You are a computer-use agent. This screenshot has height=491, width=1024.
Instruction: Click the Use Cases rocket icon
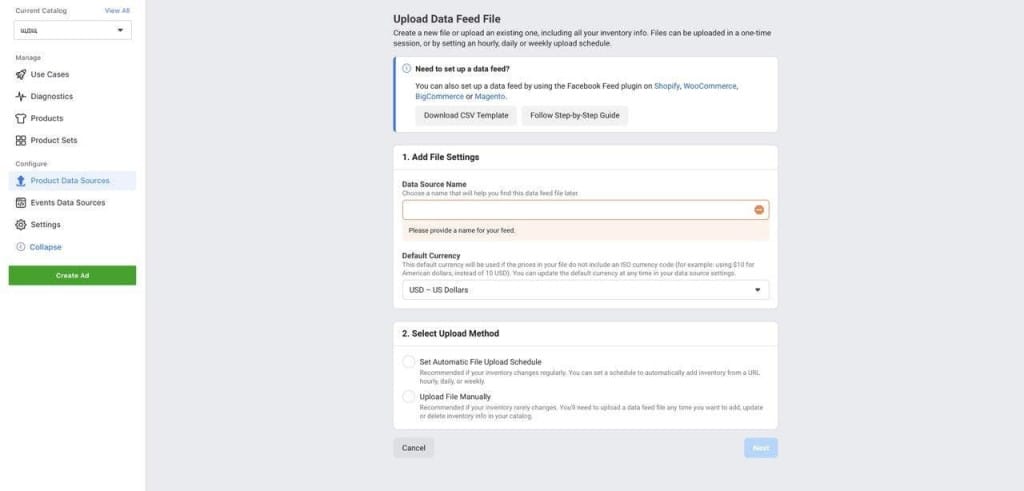[x=21, y=75]
